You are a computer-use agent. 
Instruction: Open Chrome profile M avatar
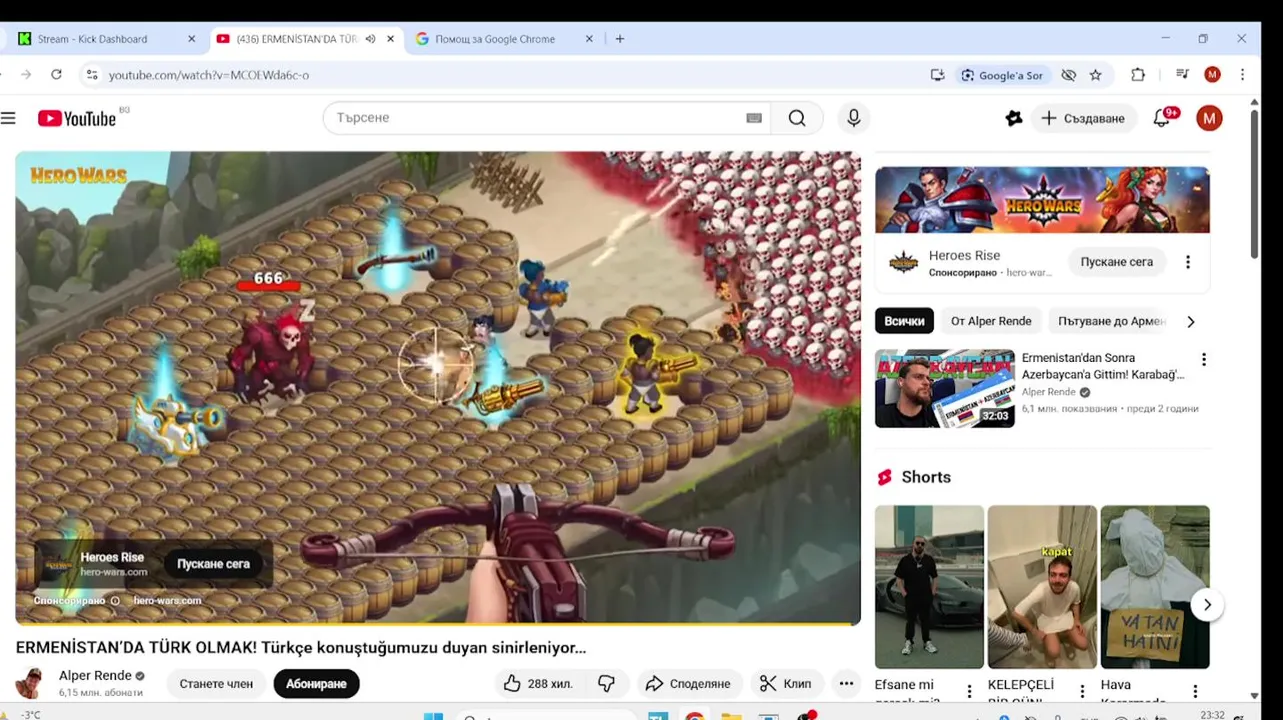pyautogui.click(x=1212, y=75)
